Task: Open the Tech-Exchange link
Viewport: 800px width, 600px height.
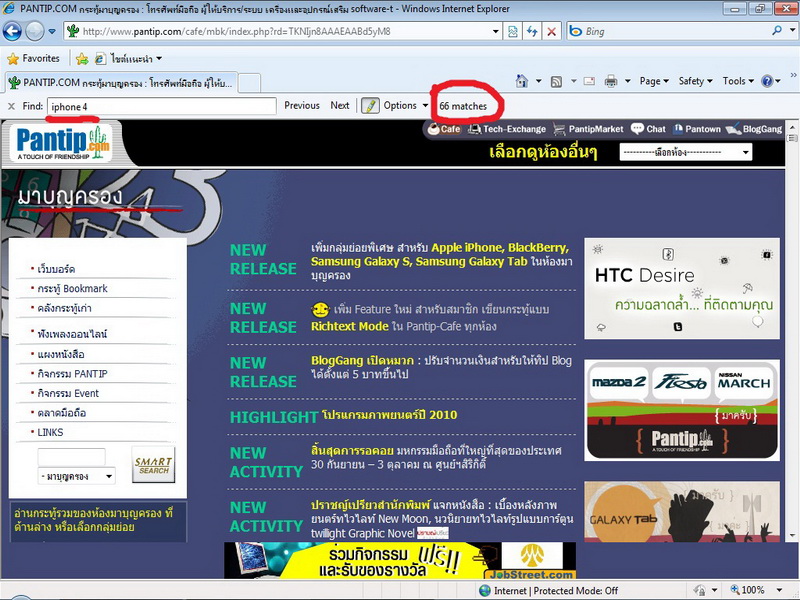Action: [507, 129]
